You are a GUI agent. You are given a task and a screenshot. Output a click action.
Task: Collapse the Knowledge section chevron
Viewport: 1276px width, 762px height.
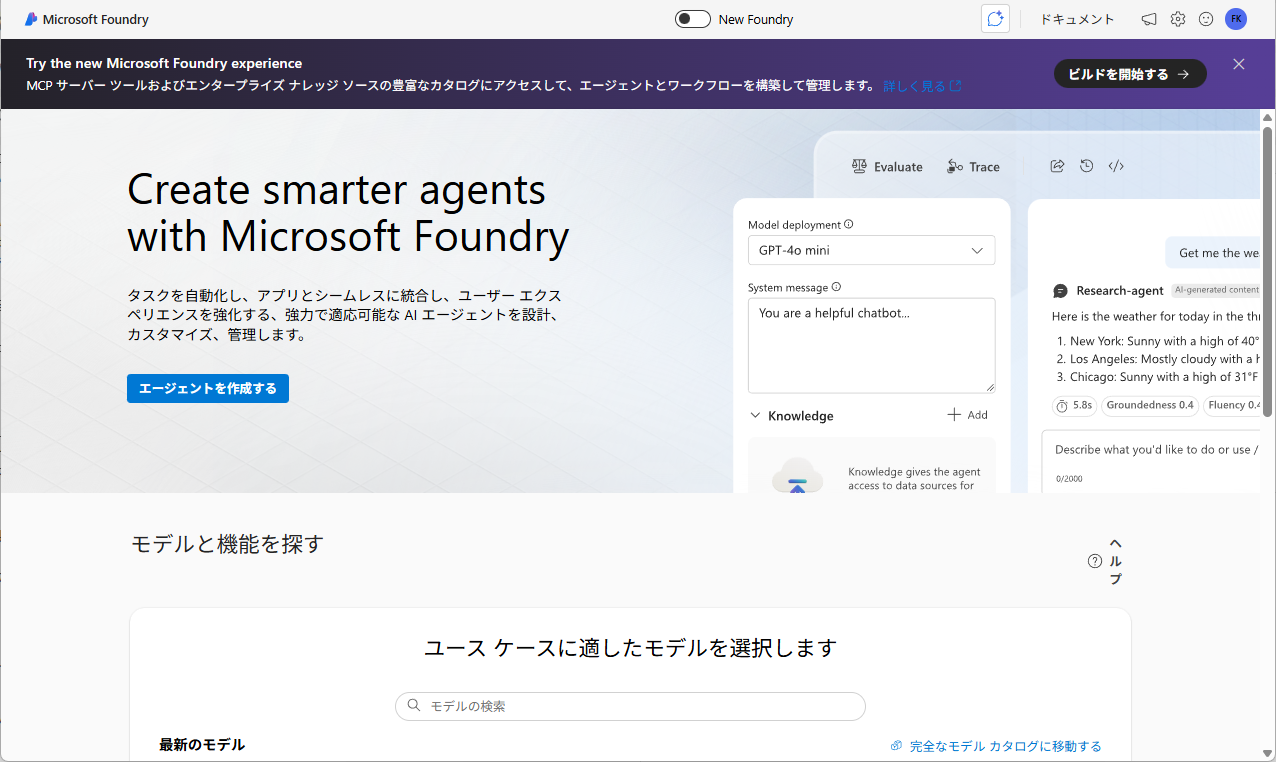[x=756, y=415]
